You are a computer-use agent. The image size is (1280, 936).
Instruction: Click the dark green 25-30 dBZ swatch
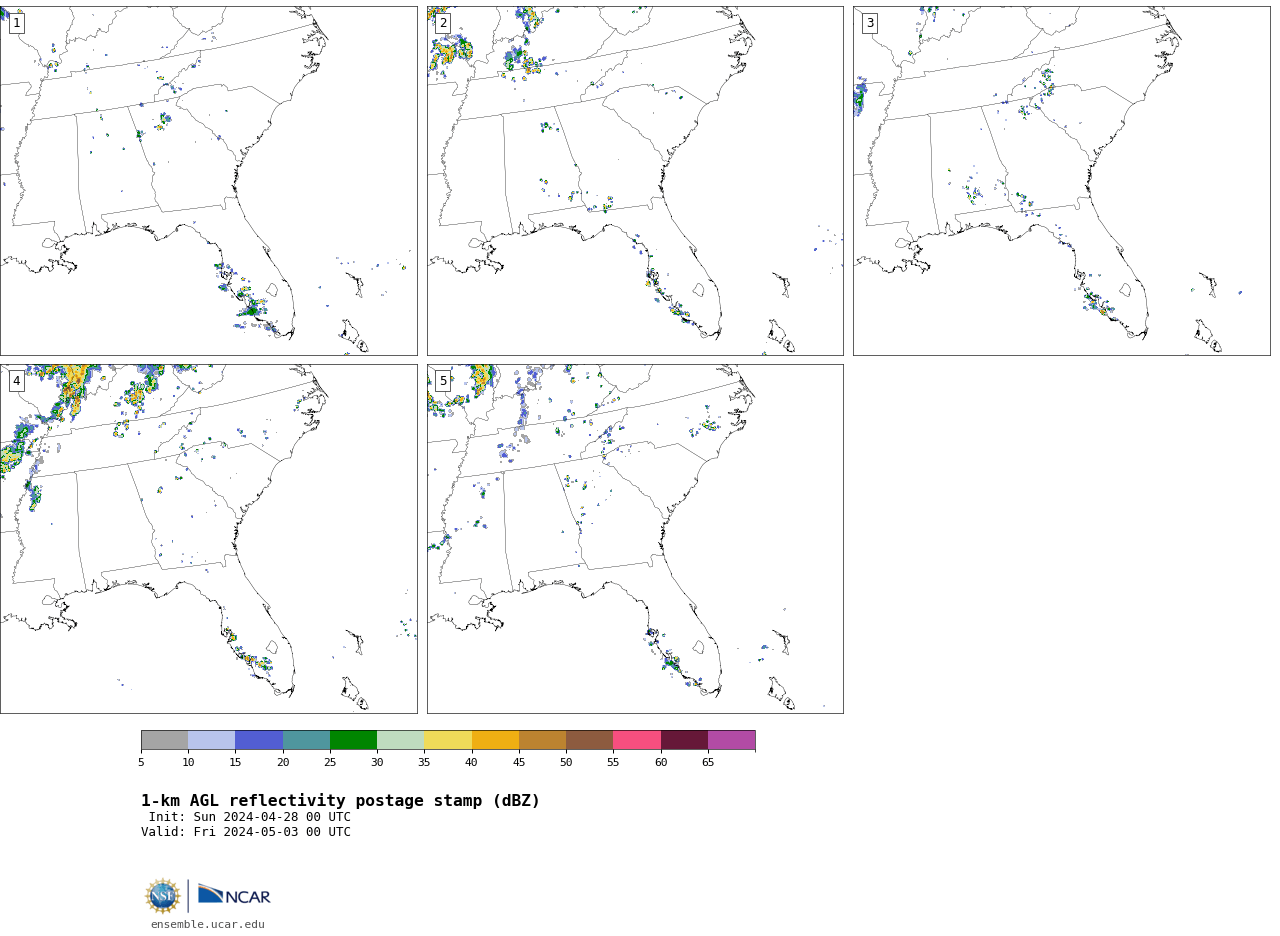pos(353,740)
